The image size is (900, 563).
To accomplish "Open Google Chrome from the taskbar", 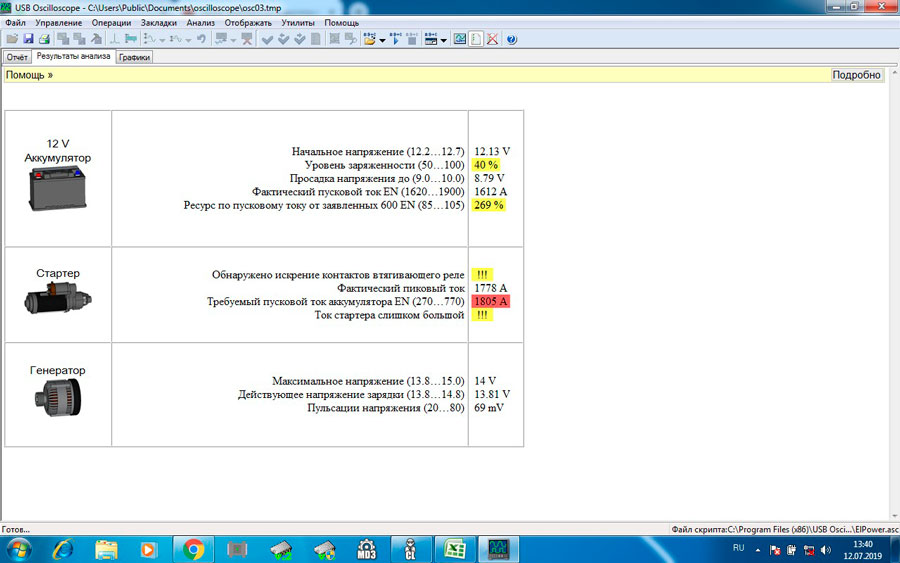I will pos(193,548).
